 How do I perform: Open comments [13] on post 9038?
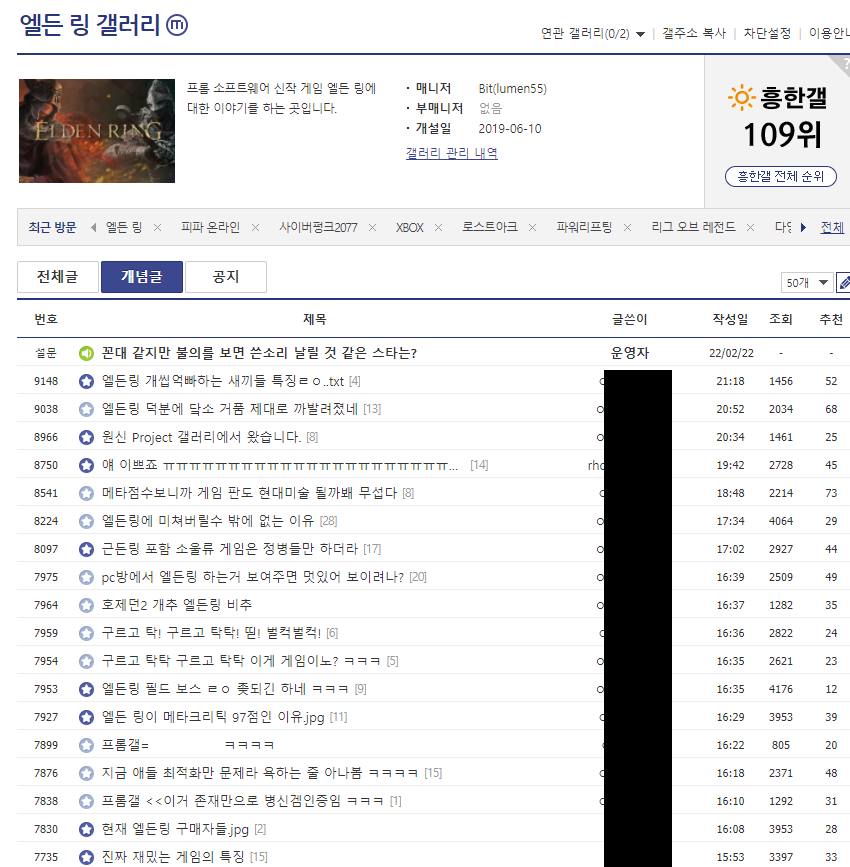click(372, 409)
